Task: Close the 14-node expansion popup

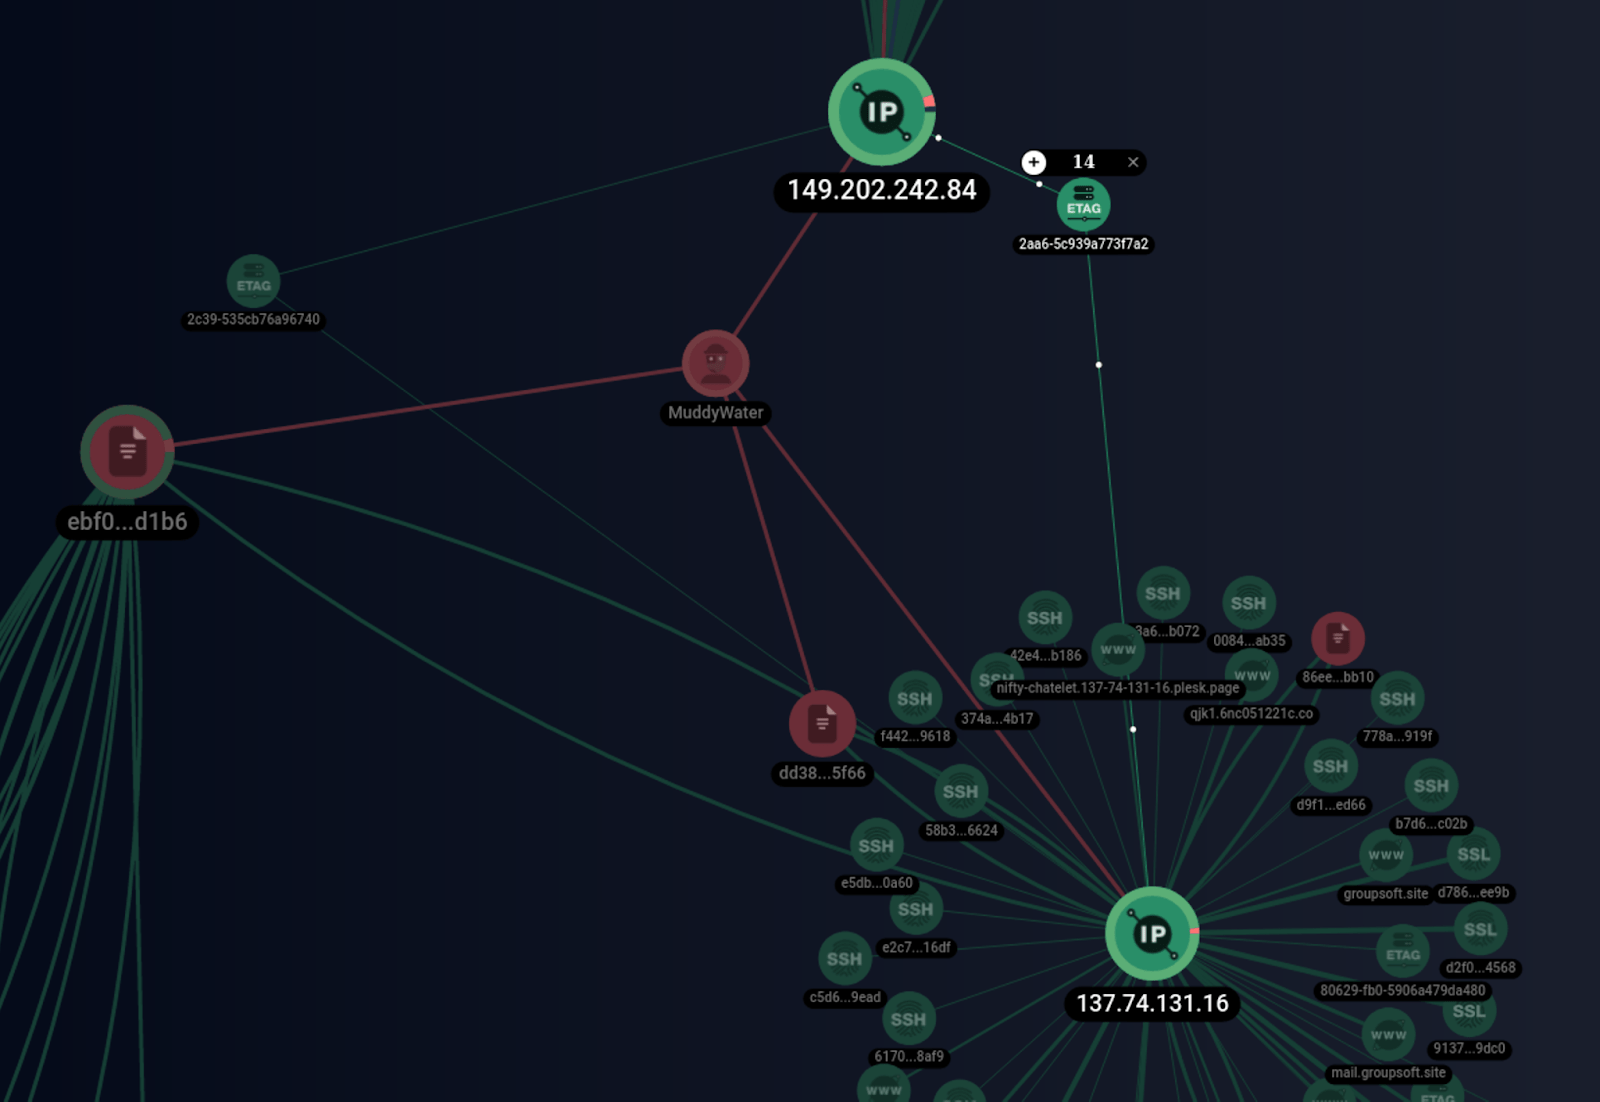Action: pos(1133,162)
